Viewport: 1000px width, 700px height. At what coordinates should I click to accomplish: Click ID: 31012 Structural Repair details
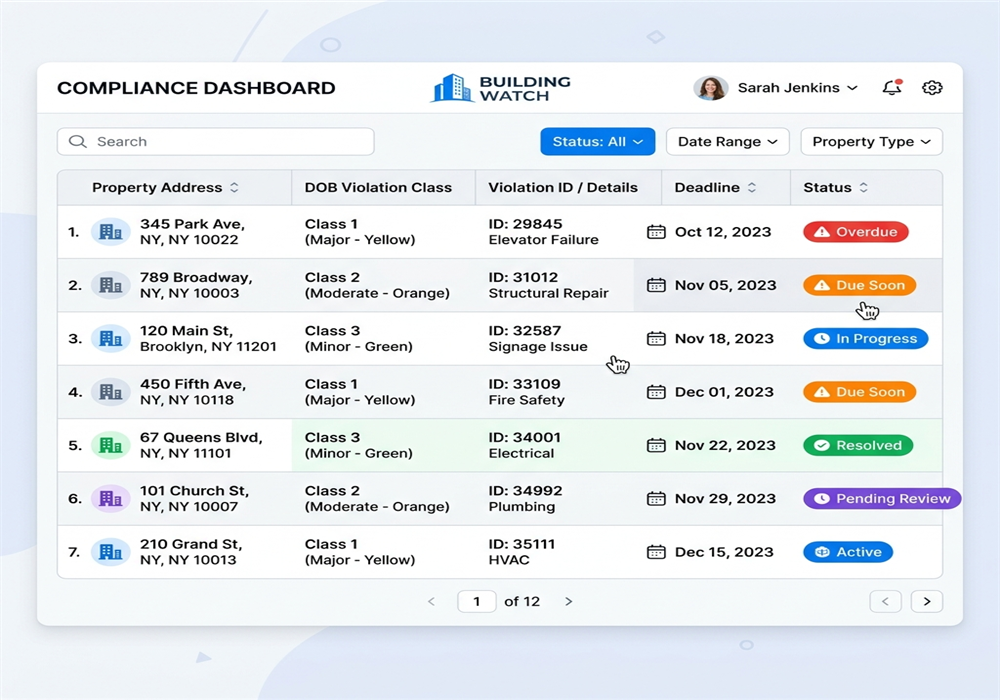[548, 285]
